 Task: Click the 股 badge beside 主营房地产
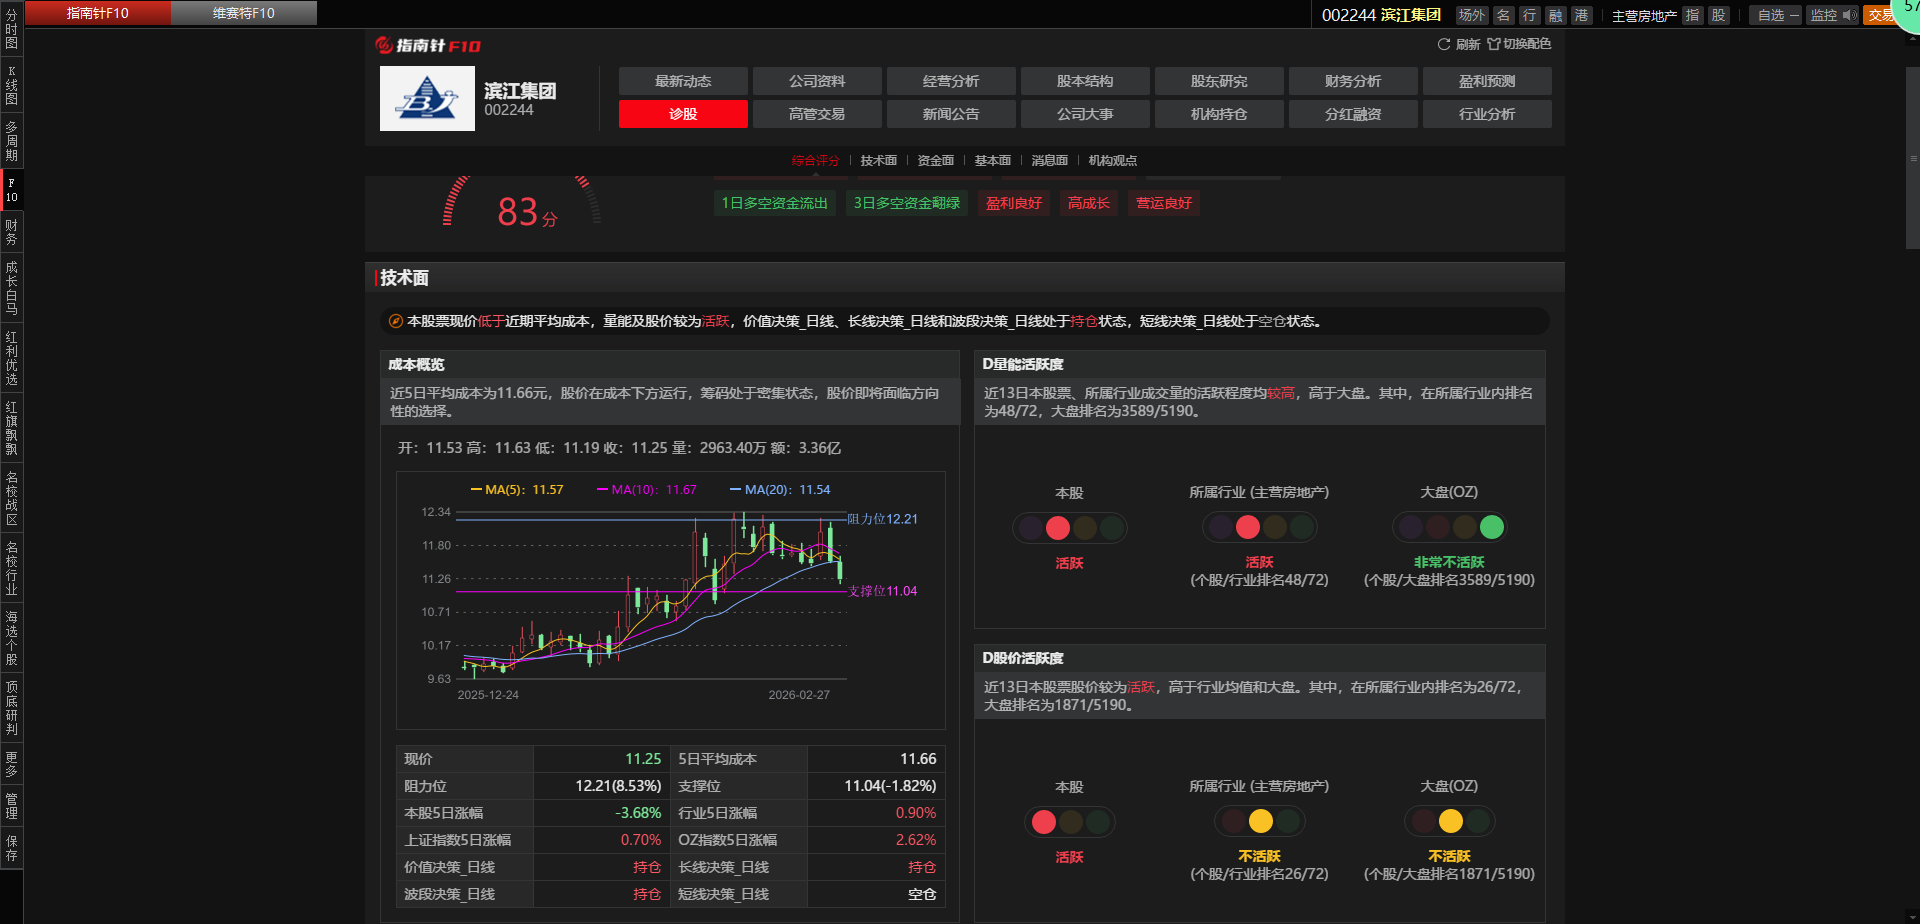point(1719,15)
